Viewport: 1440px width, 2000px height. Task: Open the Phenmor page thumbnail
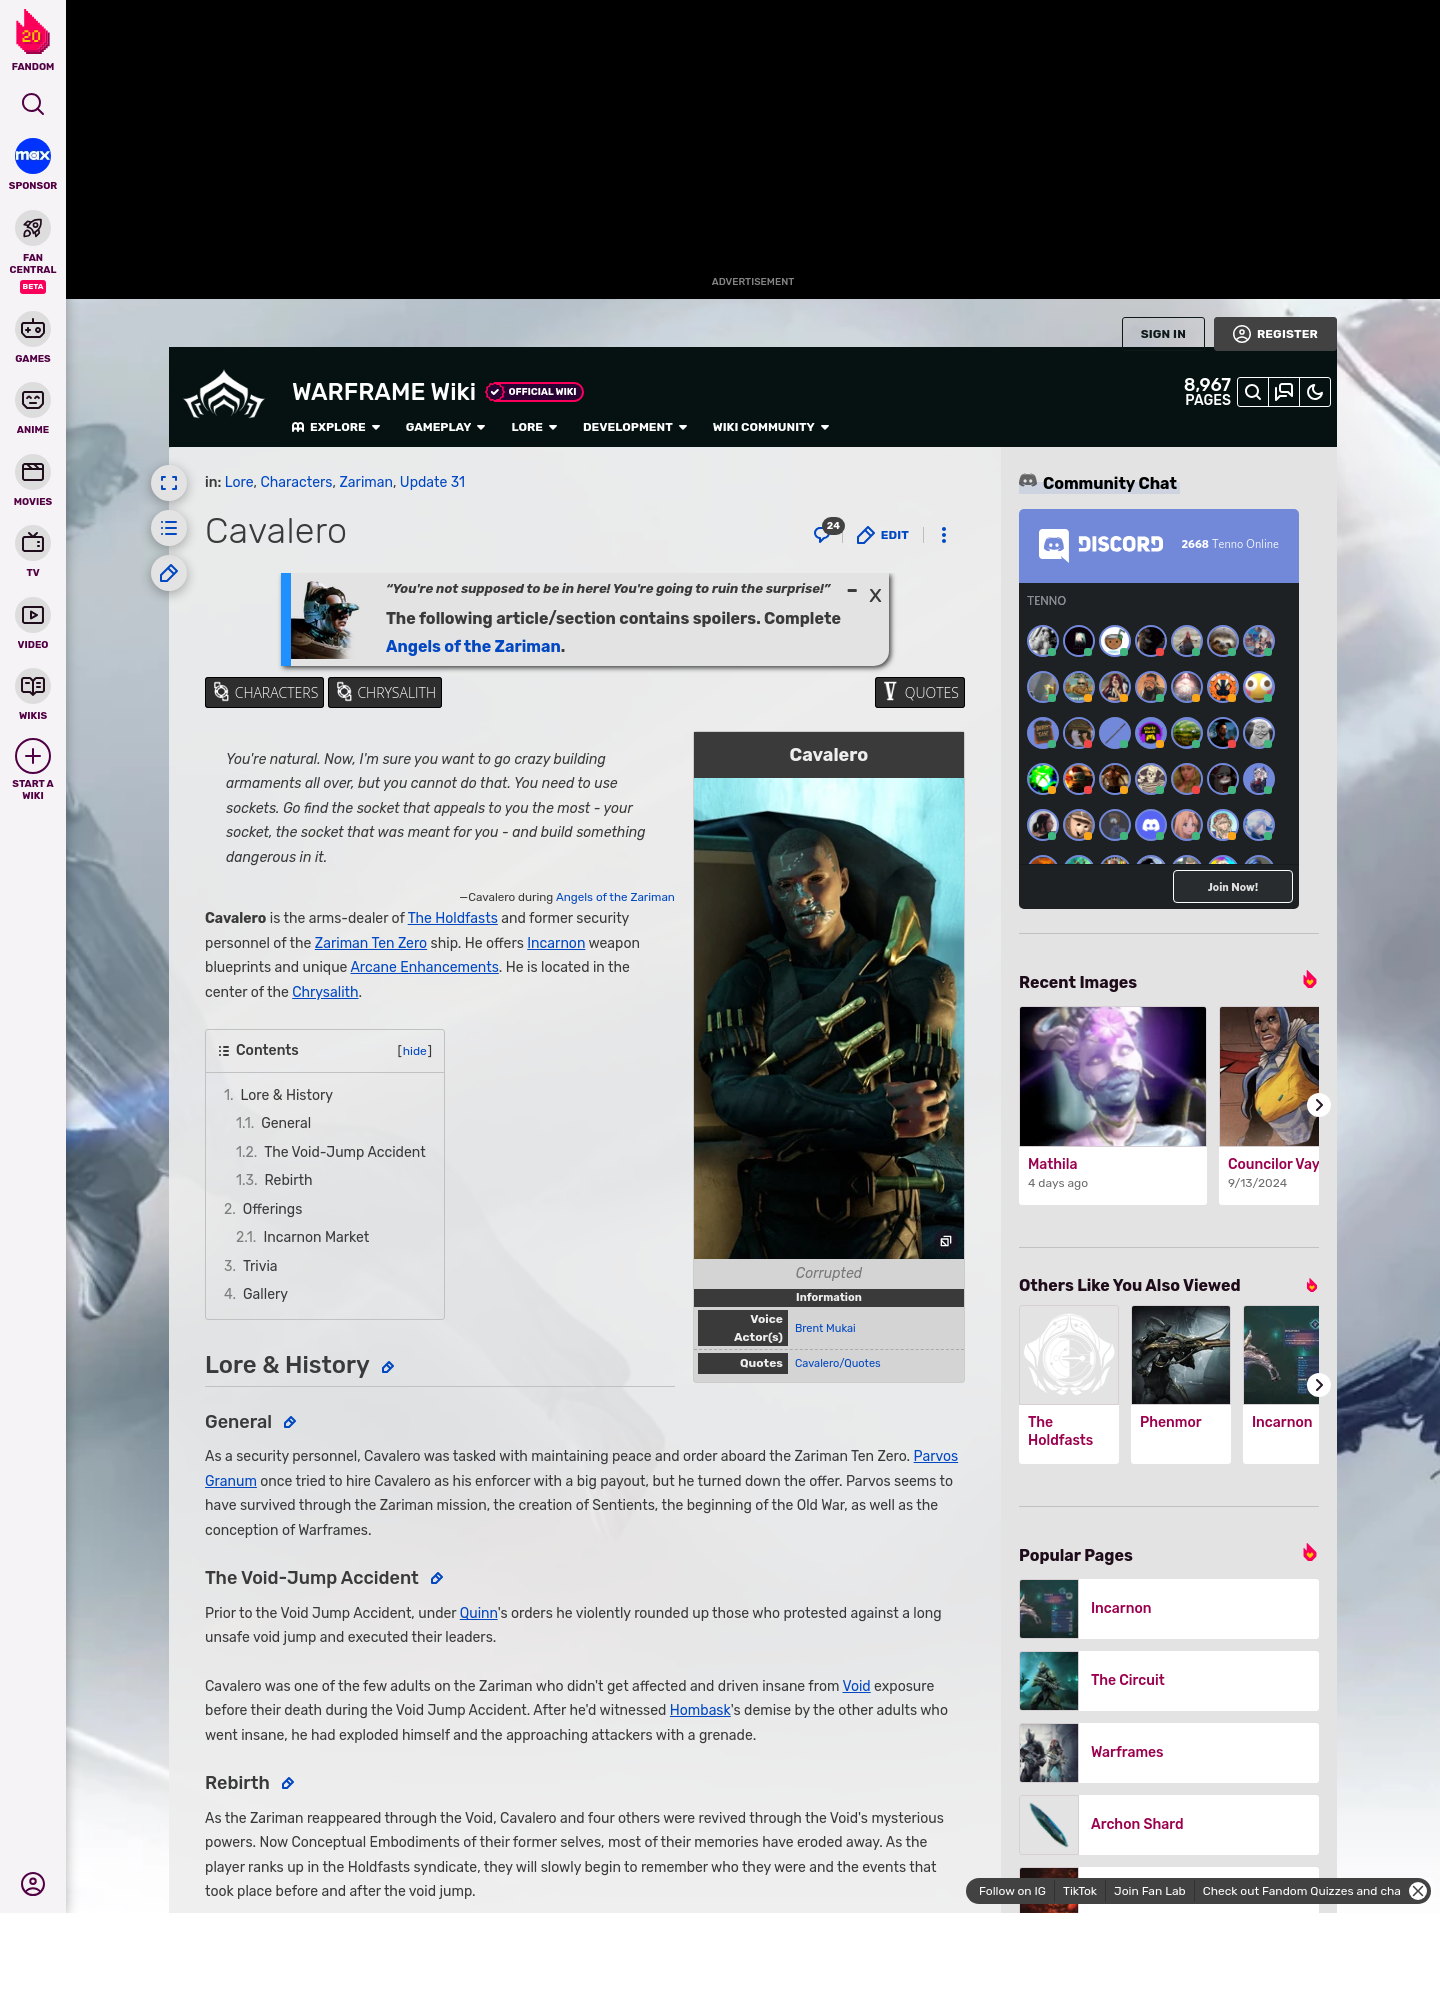point(1181,1355)
